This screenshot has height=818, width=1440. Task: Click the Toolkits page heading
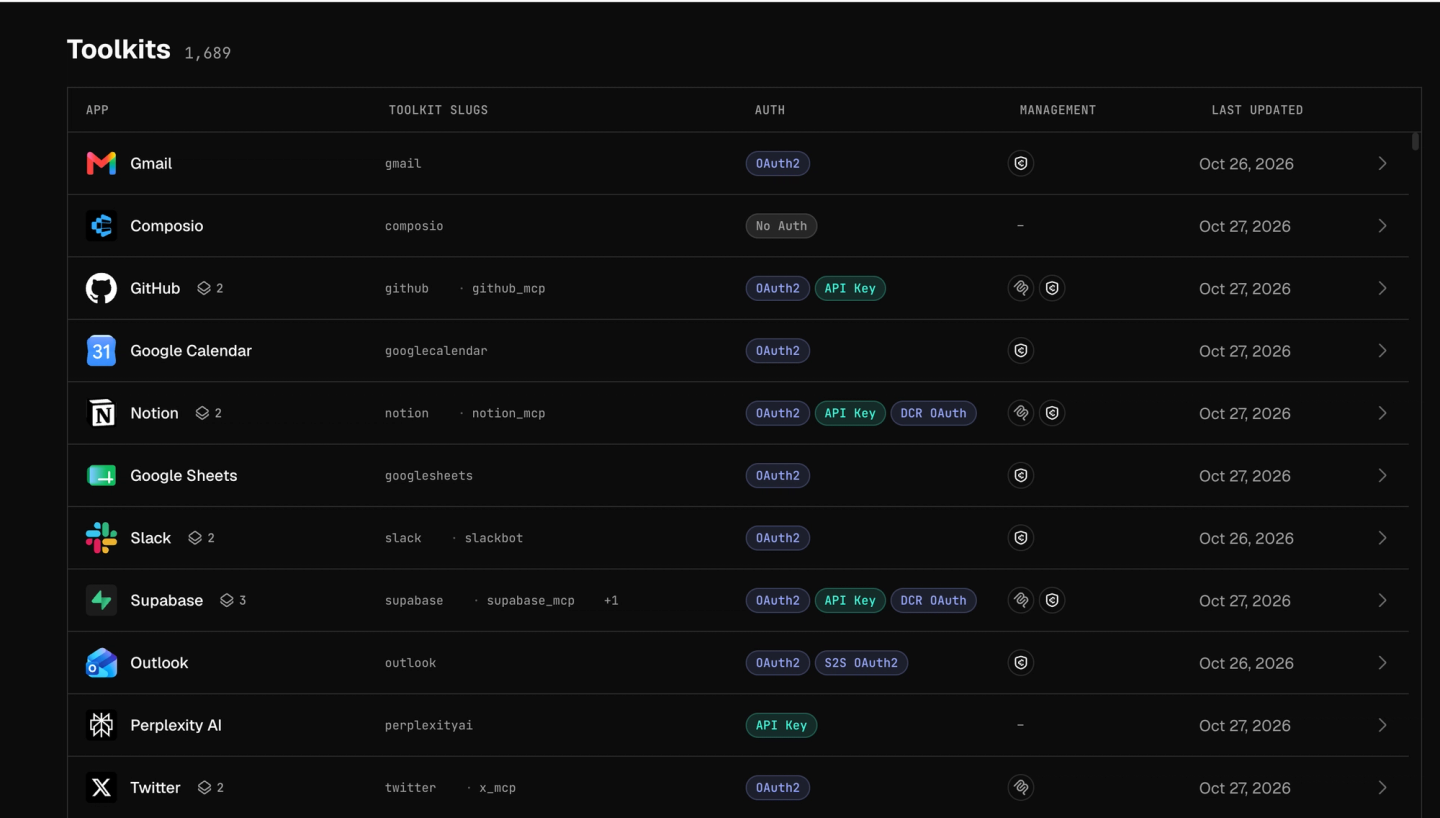click(118, 49)
